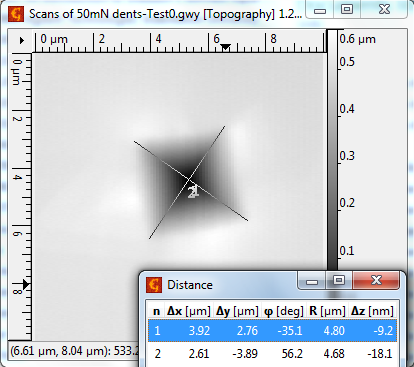Click the Δy [µm] column header
Viewport: 414px width, 367px height.
(237, 311)
